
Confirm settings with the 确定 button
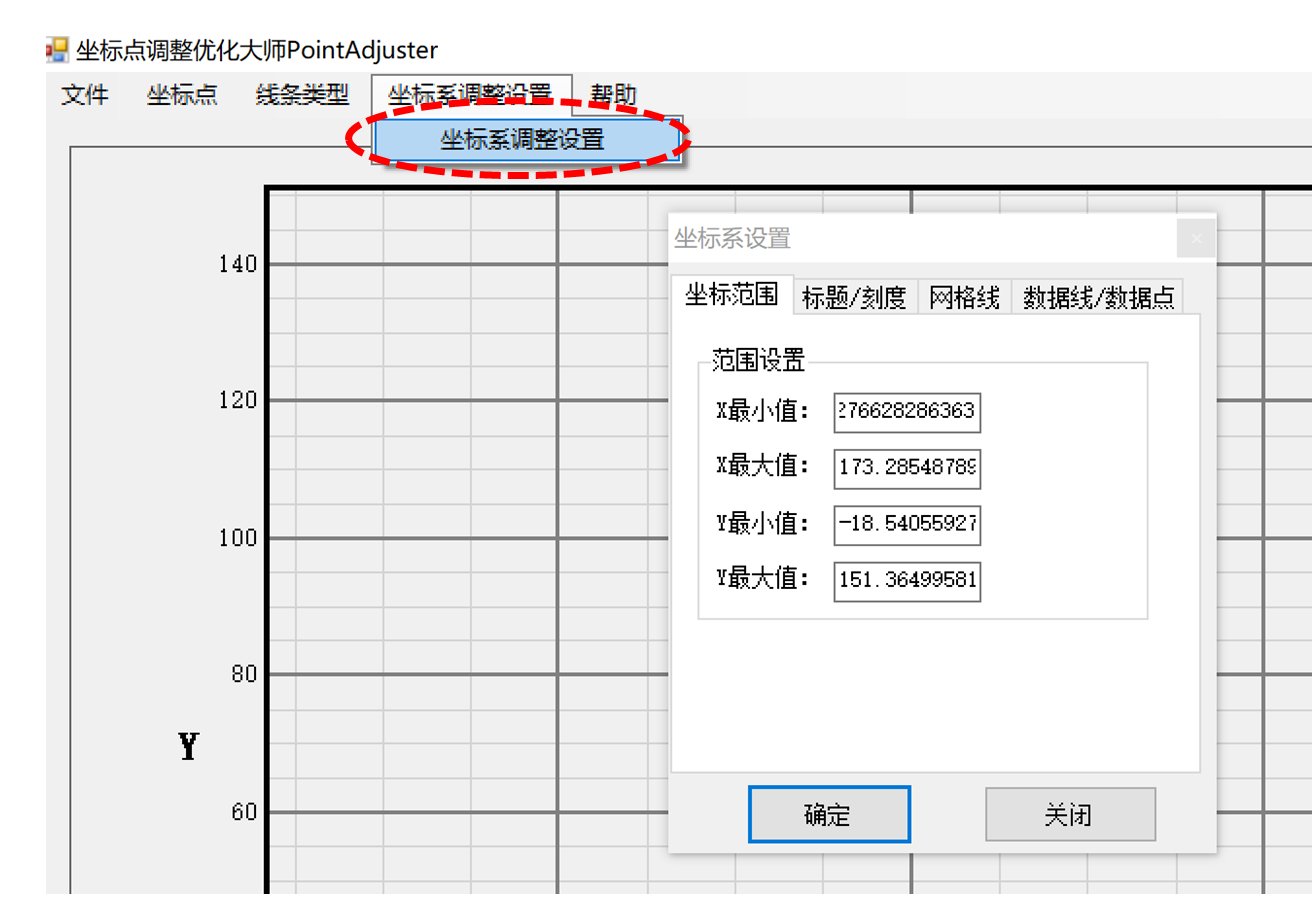pyautogui.click(x=829, y=814)
